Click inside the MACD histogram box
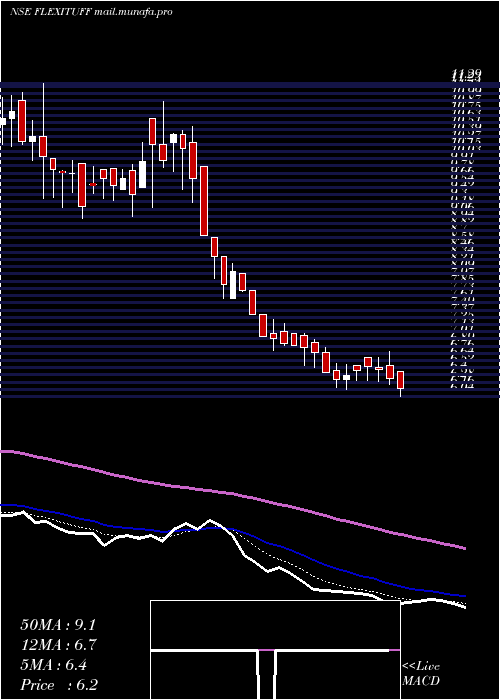The height and width of the screenshot is (700, 500). pos(275,650)
